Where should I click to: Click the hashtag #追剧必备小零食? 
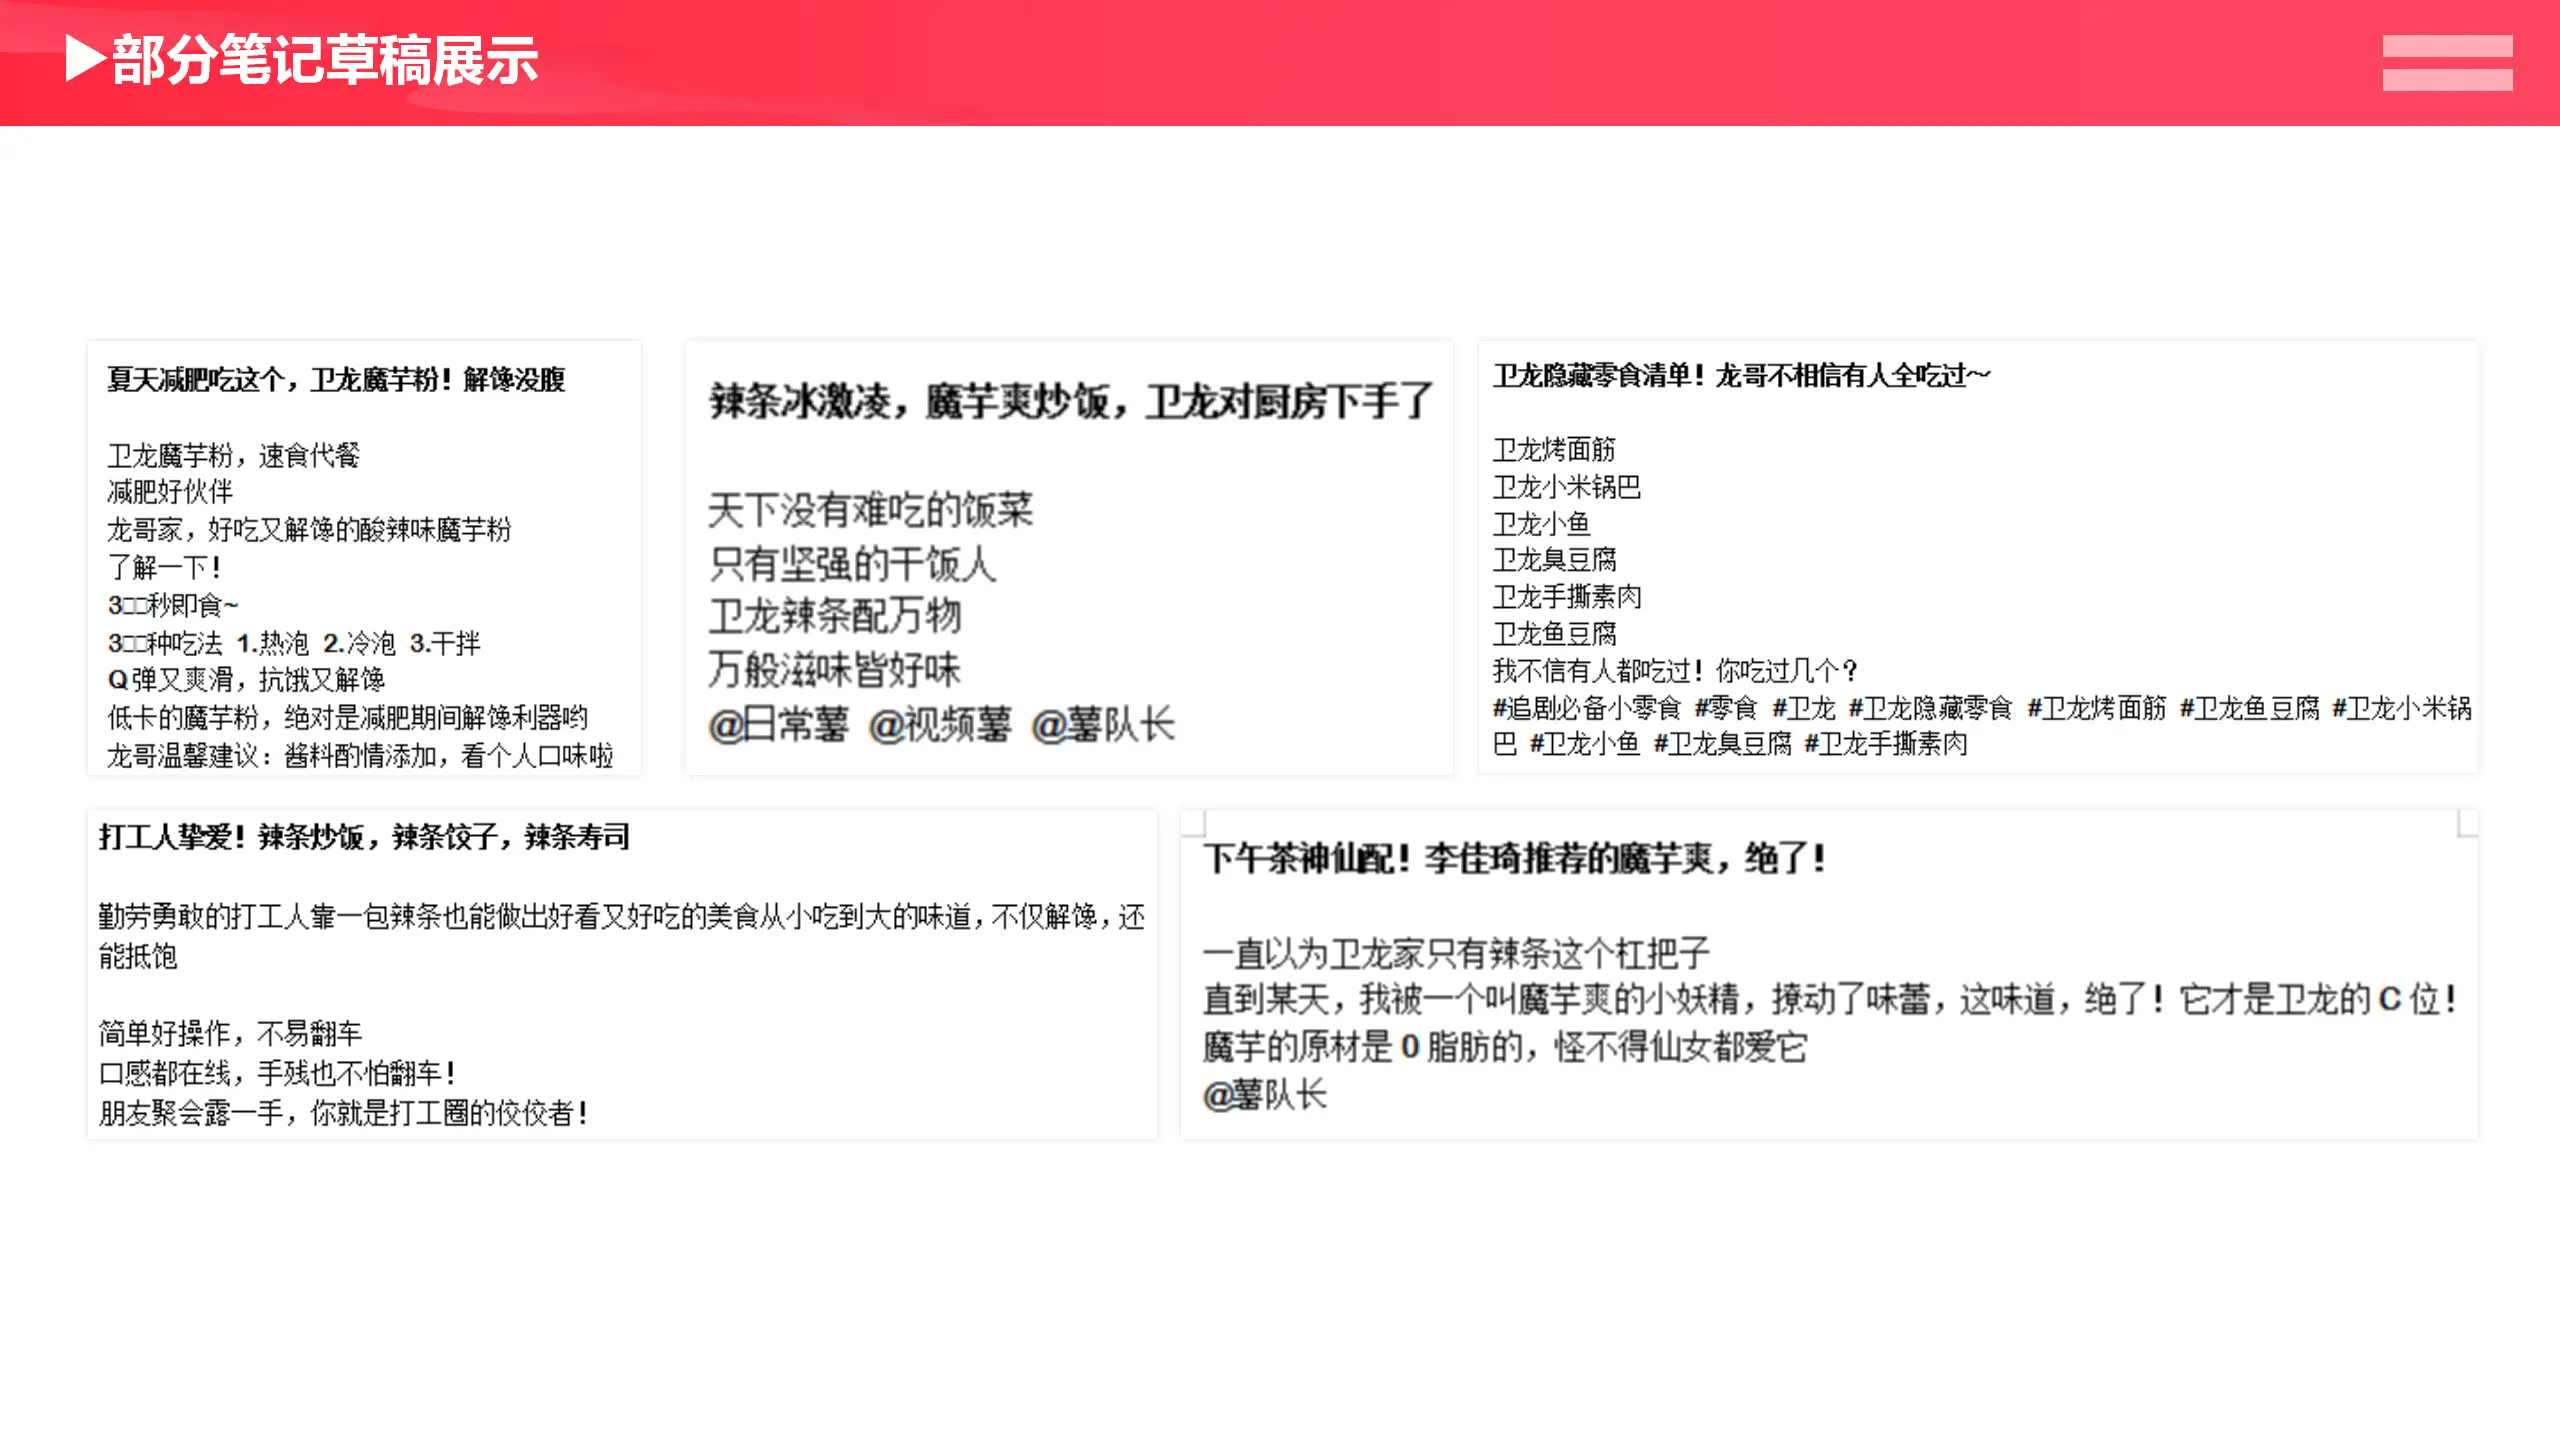coord(1586,708)
